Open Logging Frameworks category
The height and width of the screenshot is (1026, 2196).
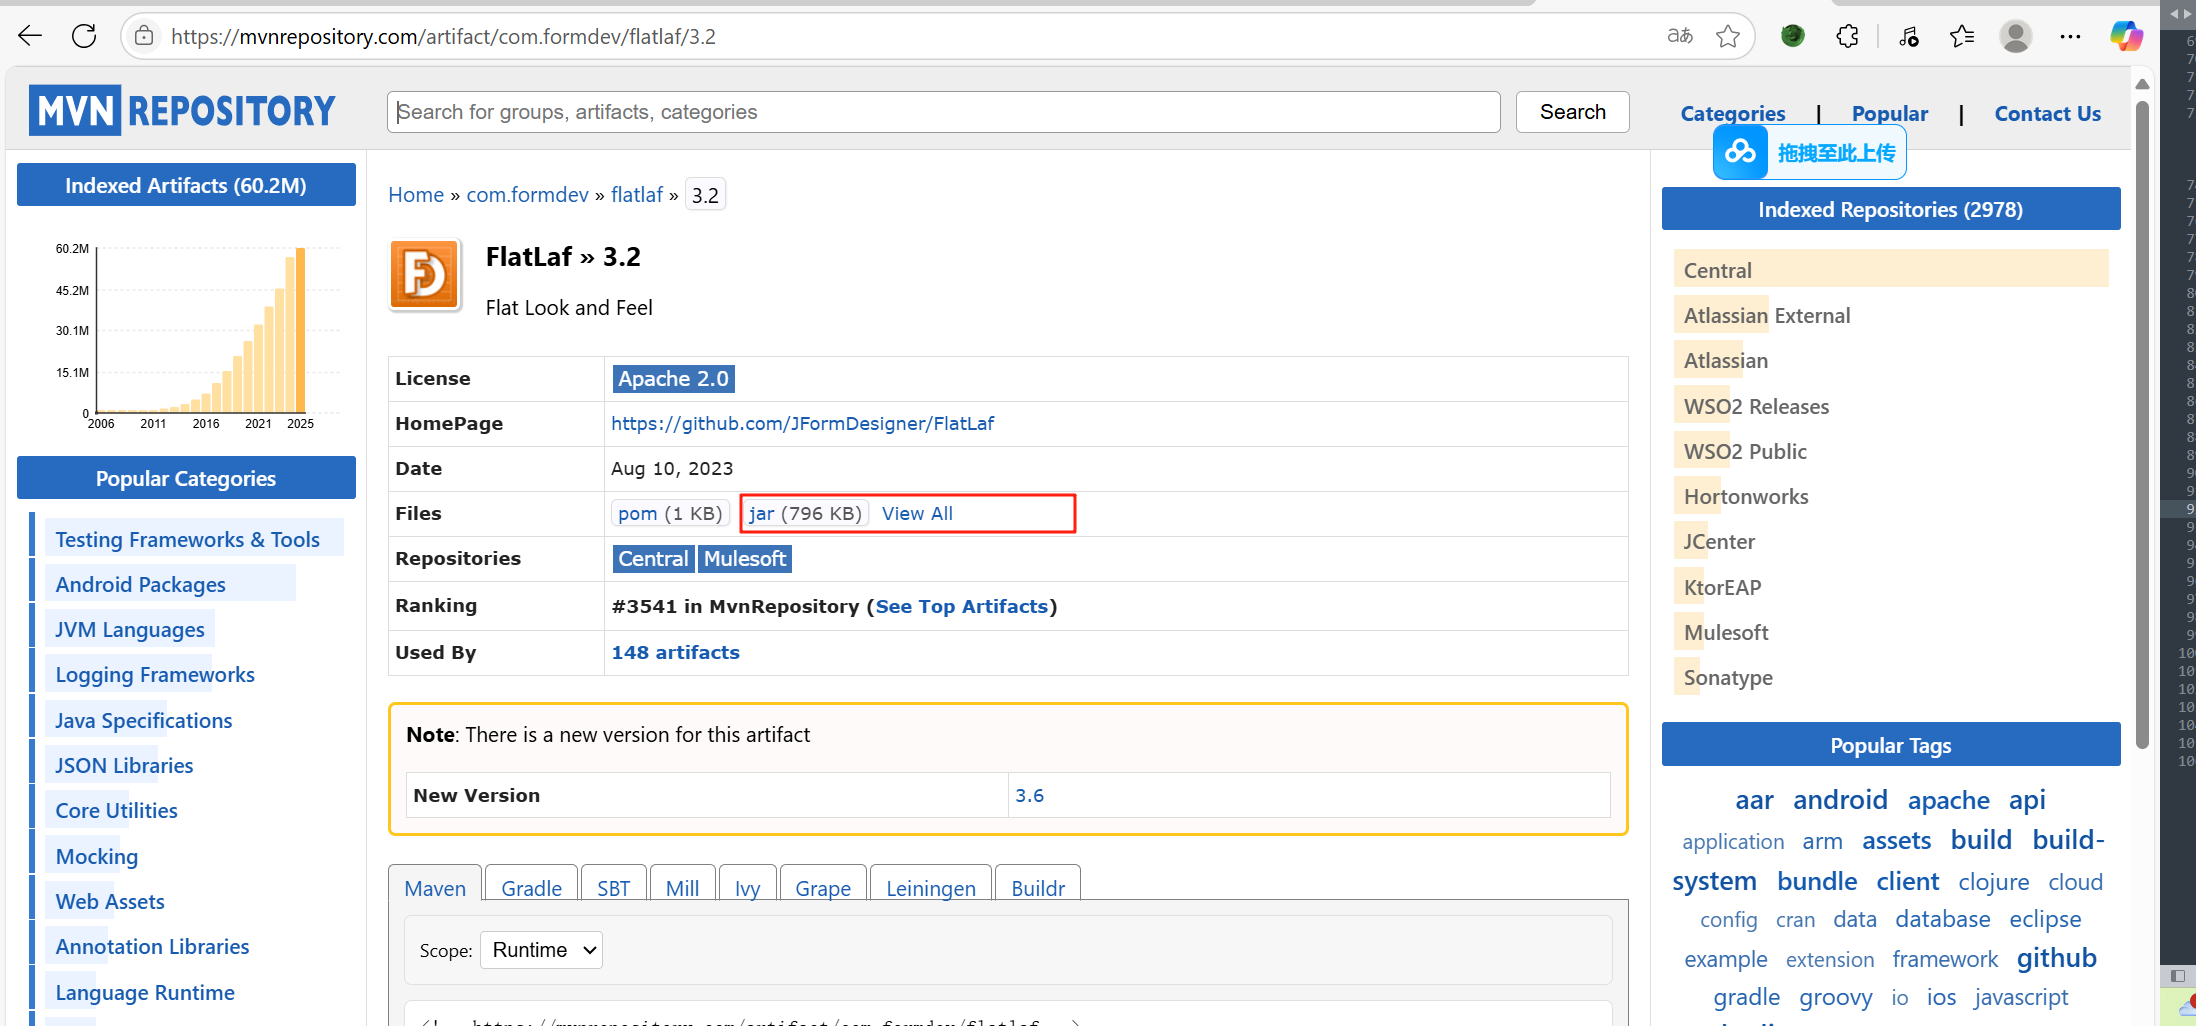(x=155, y=675)
